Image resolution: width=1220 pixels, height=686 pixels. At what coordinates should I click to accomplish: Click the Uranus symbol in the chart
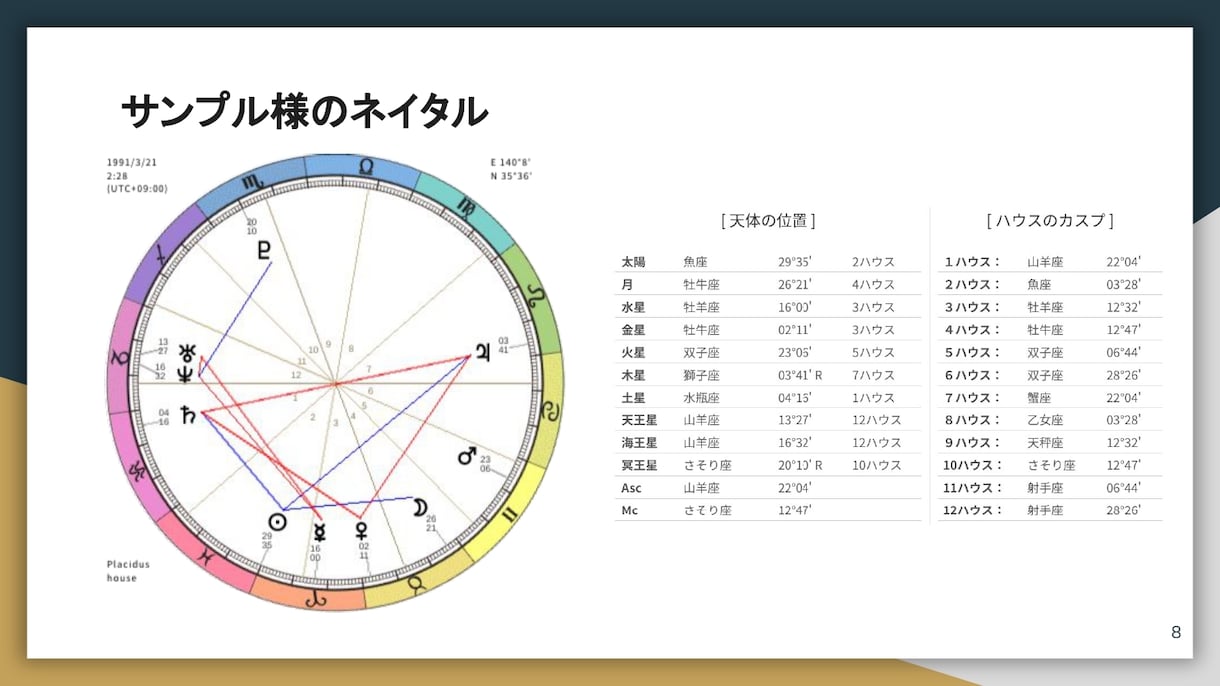187,352
